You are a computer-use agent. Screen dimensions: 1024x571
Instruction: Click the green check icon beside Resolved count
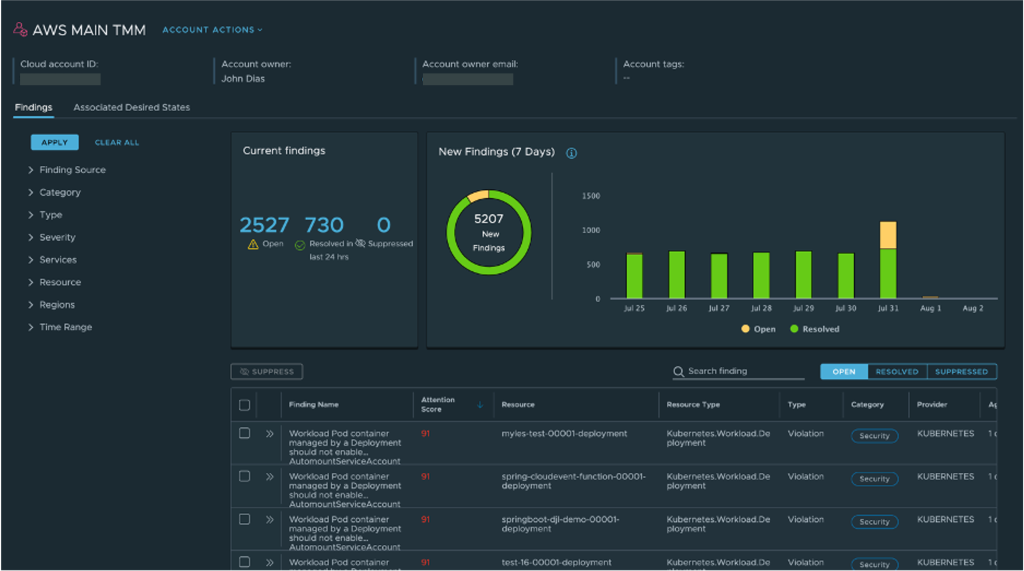300,245
